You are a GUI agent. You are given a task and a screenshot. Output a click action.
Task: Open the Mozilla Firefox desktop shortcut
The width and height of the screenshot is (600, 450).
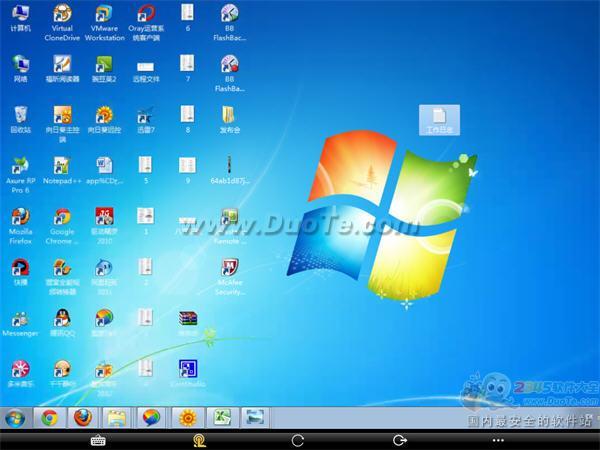click(x=20, y=217)
